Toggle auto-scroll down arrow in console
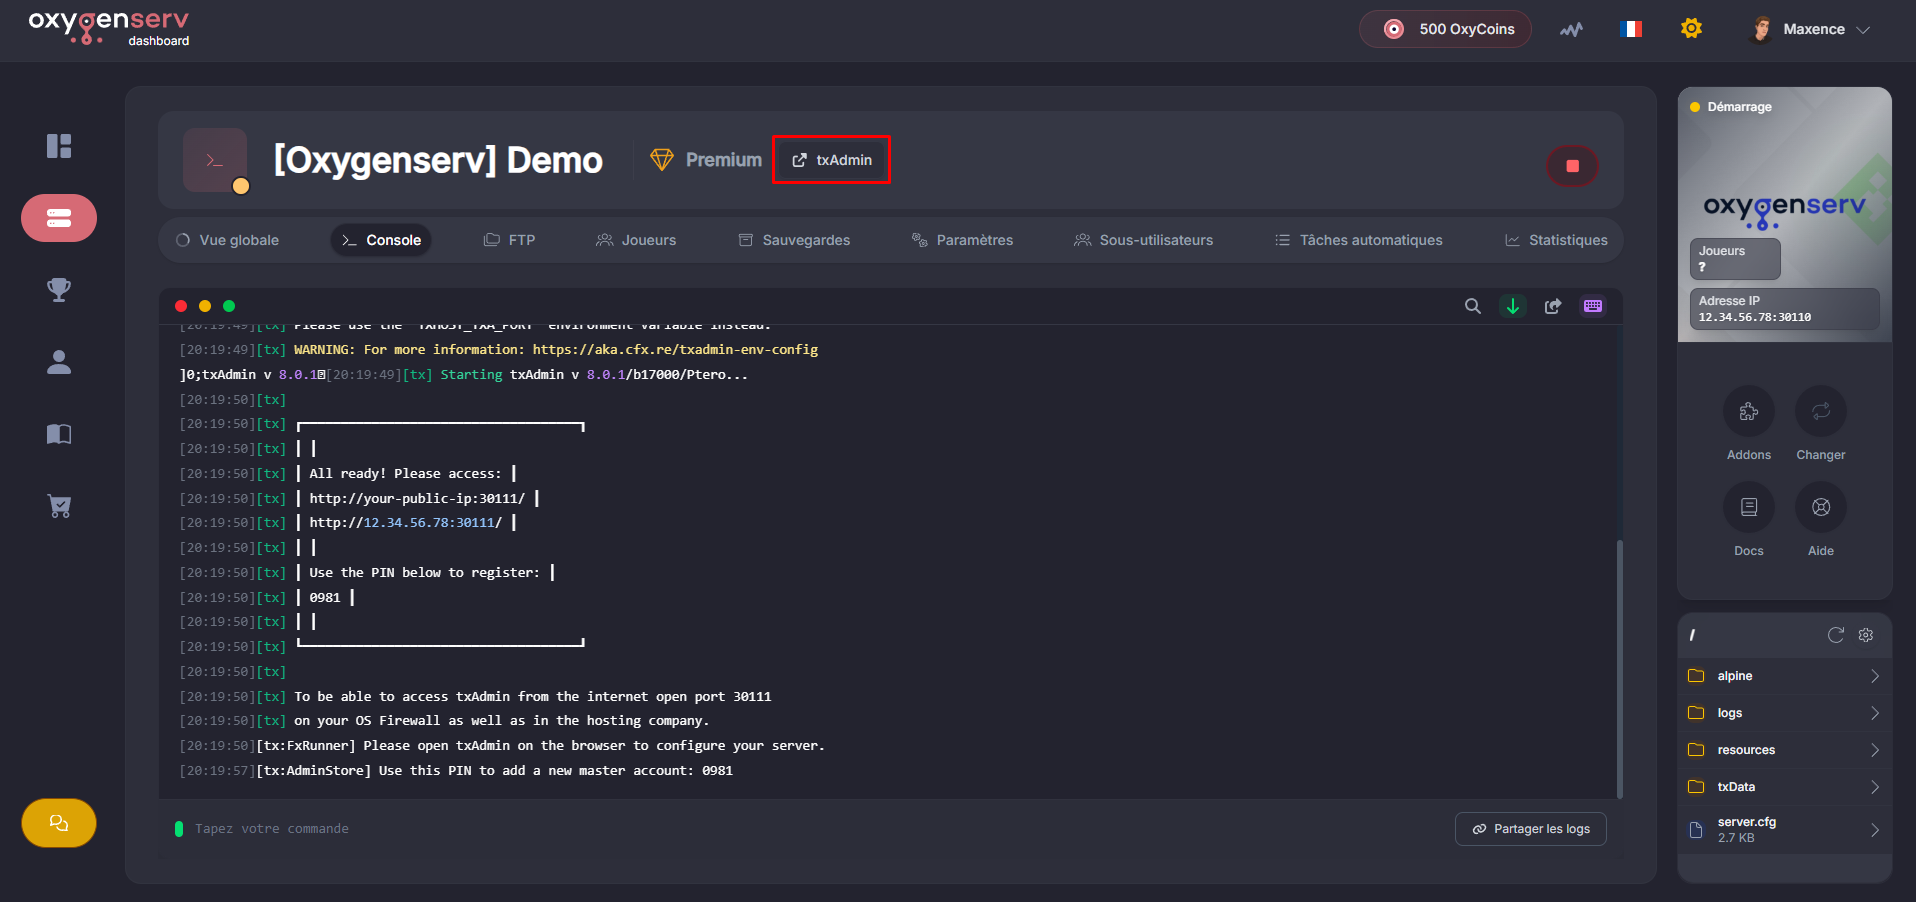The height and width of the screenshot is (902, 1916). [x=1512, y=306]
